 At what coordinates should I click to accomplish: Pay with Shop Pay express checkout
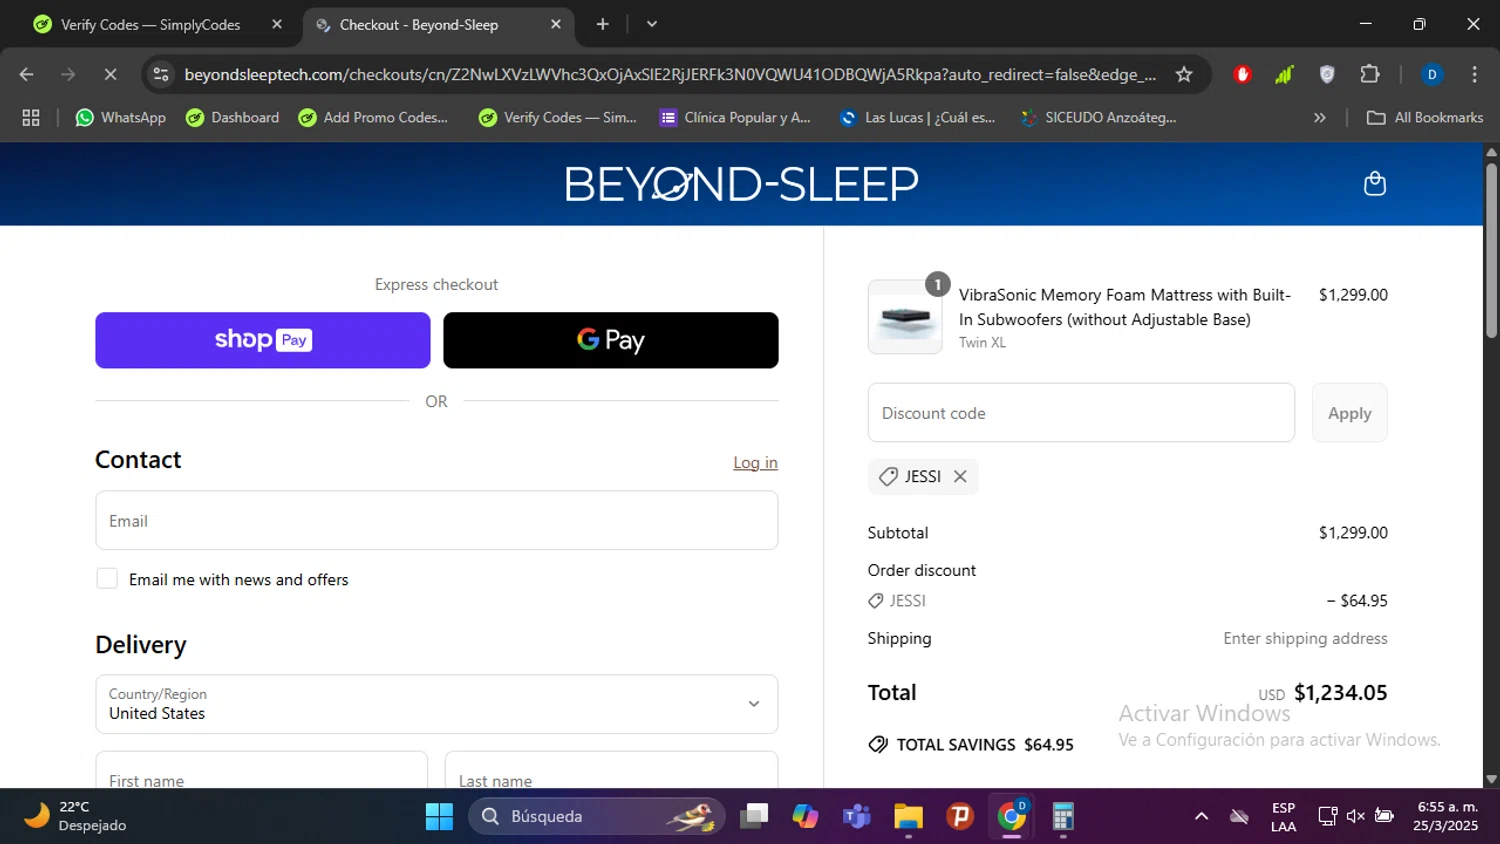click(263, 340)
